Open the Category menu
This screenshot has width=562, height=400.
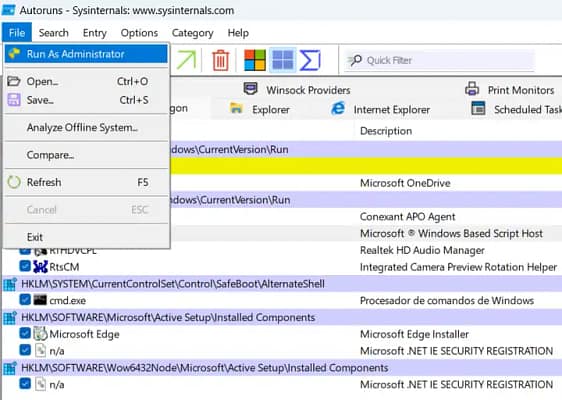(192, 33)
